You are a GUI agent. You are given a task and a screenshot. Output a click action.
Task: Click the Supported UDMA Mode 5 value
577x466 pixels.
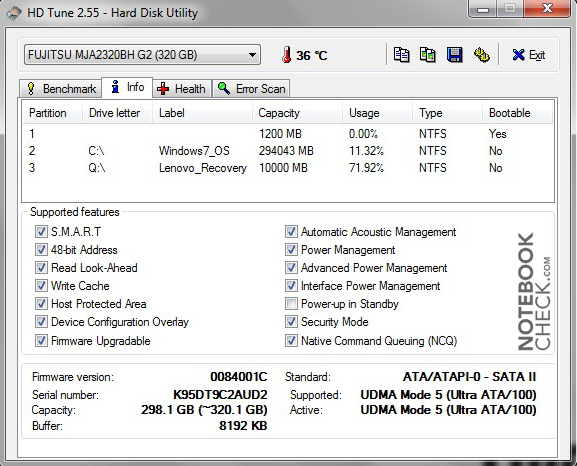[448, 395]
